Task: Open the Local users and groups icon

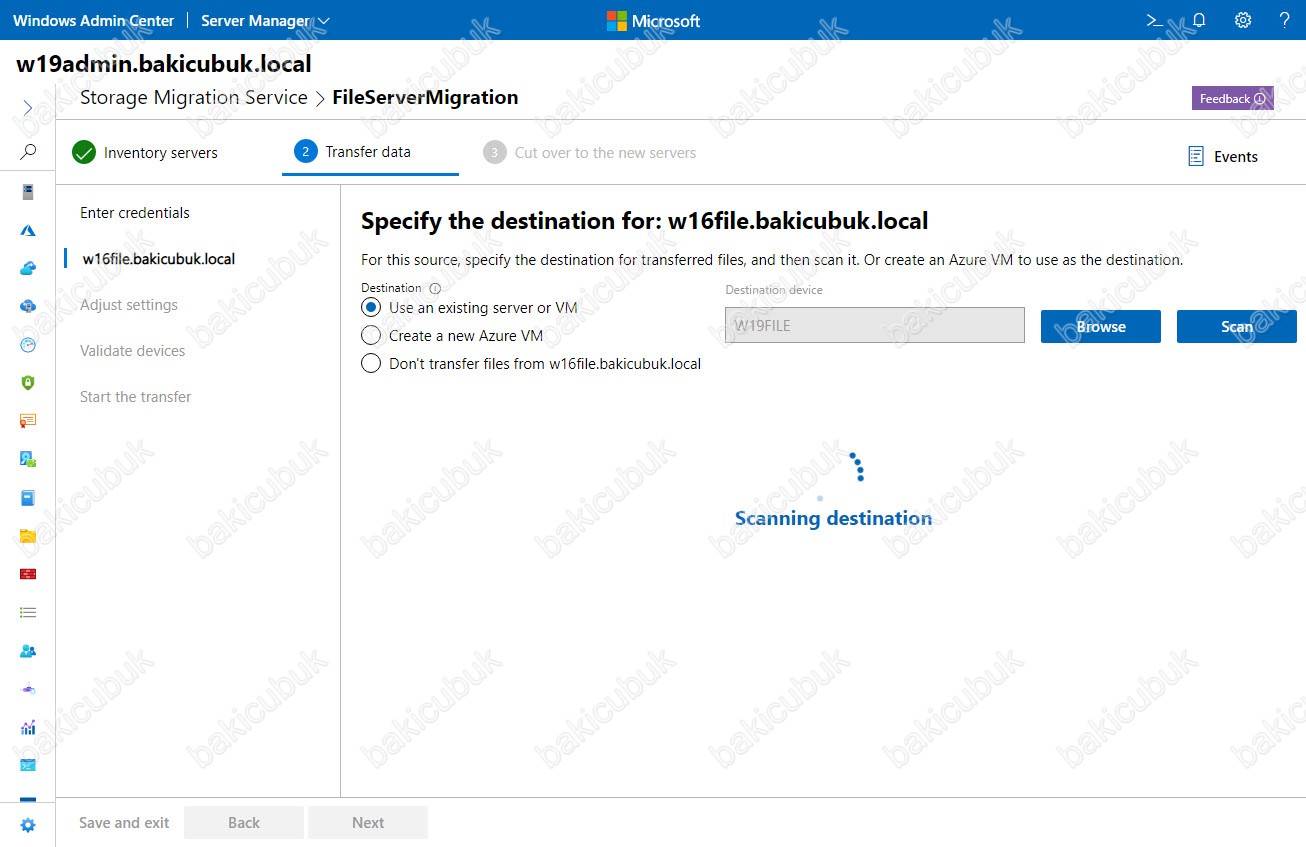Action: [x=28, y=650]
